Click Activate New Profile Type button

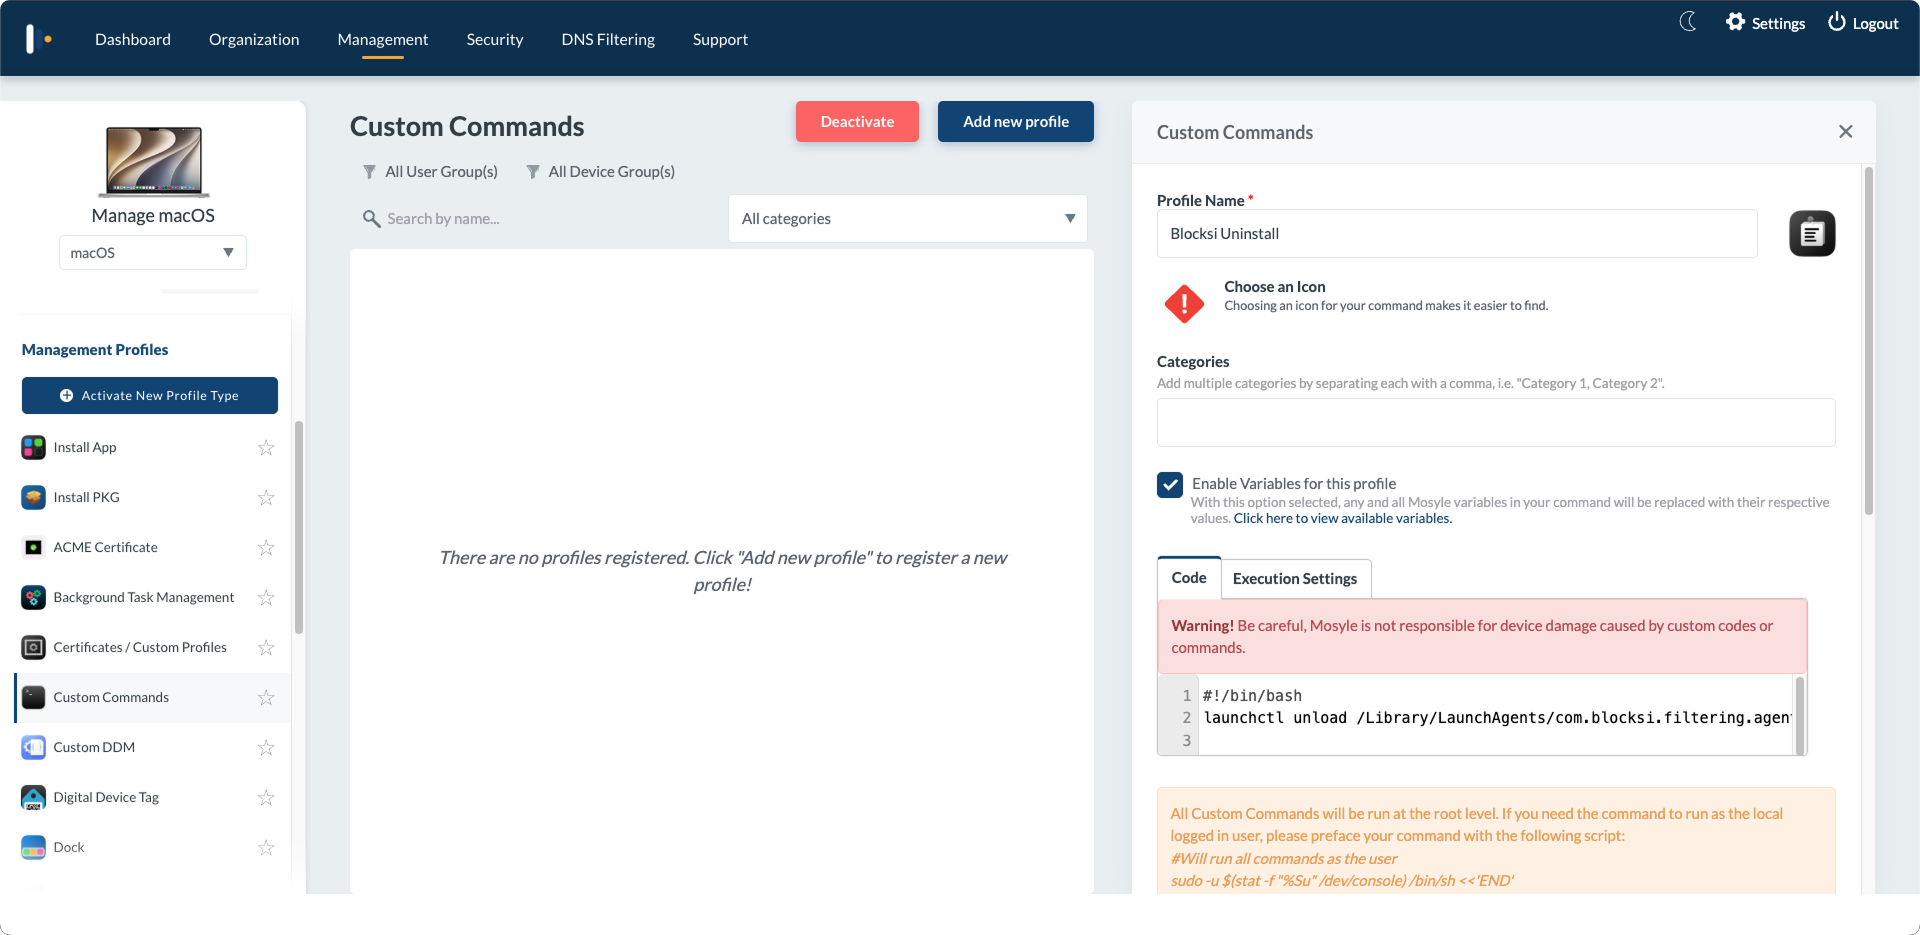[150, 395]
